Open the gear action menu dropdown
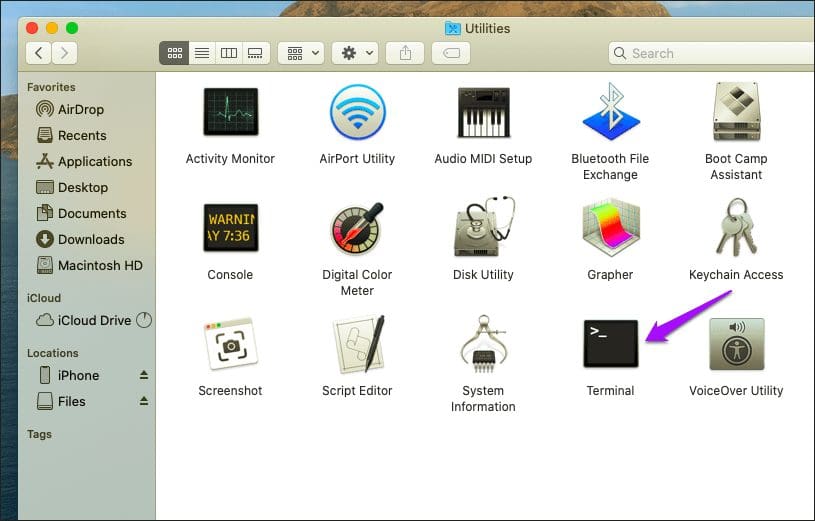The height and width of the screenshot is (521, 815). [x=355, y=53]
